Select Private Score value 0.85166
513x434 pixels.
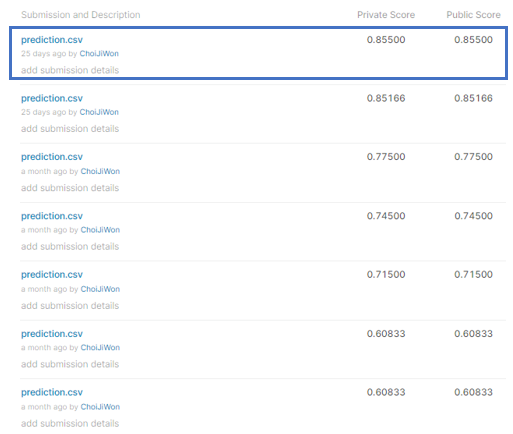pyautogui.click(x=386, y=98)
